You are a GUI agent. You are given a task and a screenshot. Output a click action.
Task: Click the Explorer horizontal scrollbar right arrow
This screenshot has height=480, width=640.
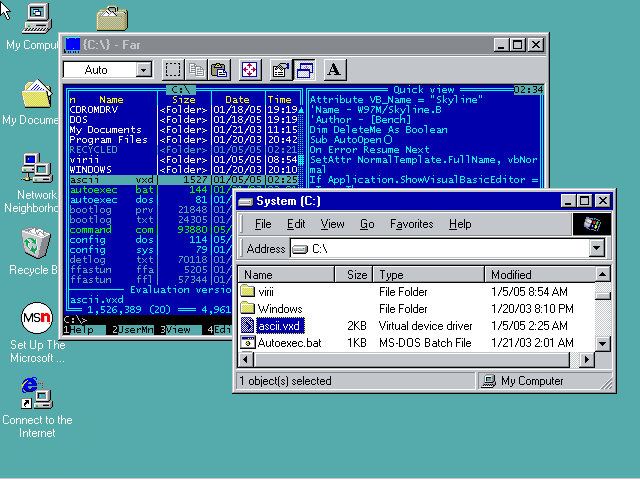(x=587, y=359)
